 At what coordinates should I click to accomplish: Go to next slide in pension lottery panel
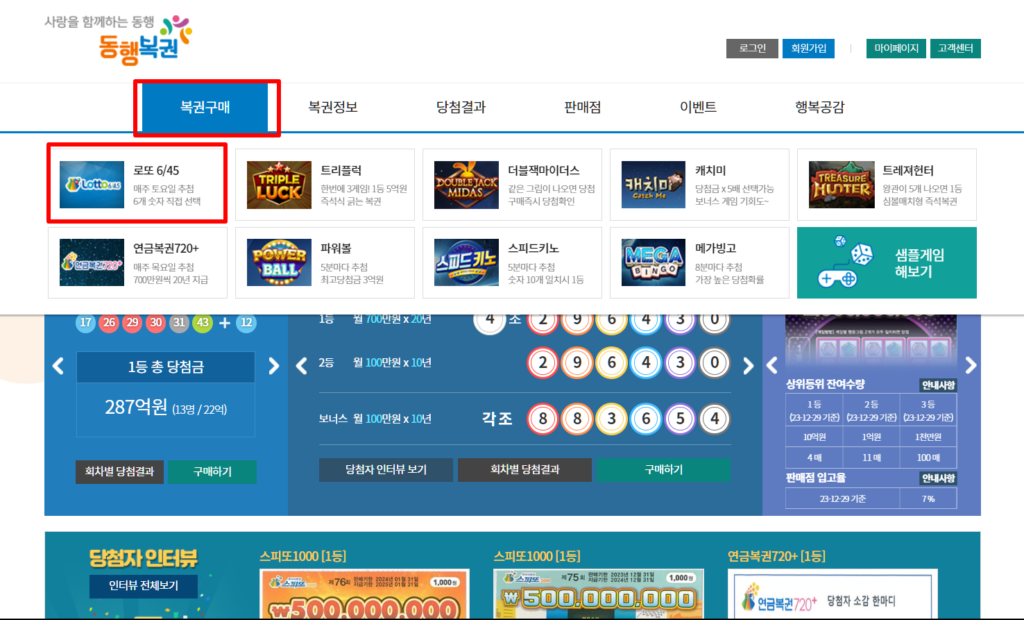(x=748, y=366)
